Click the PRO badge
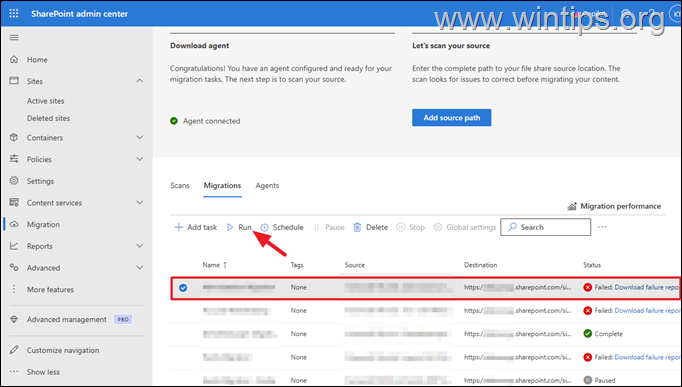 click(x=123, y=320)
